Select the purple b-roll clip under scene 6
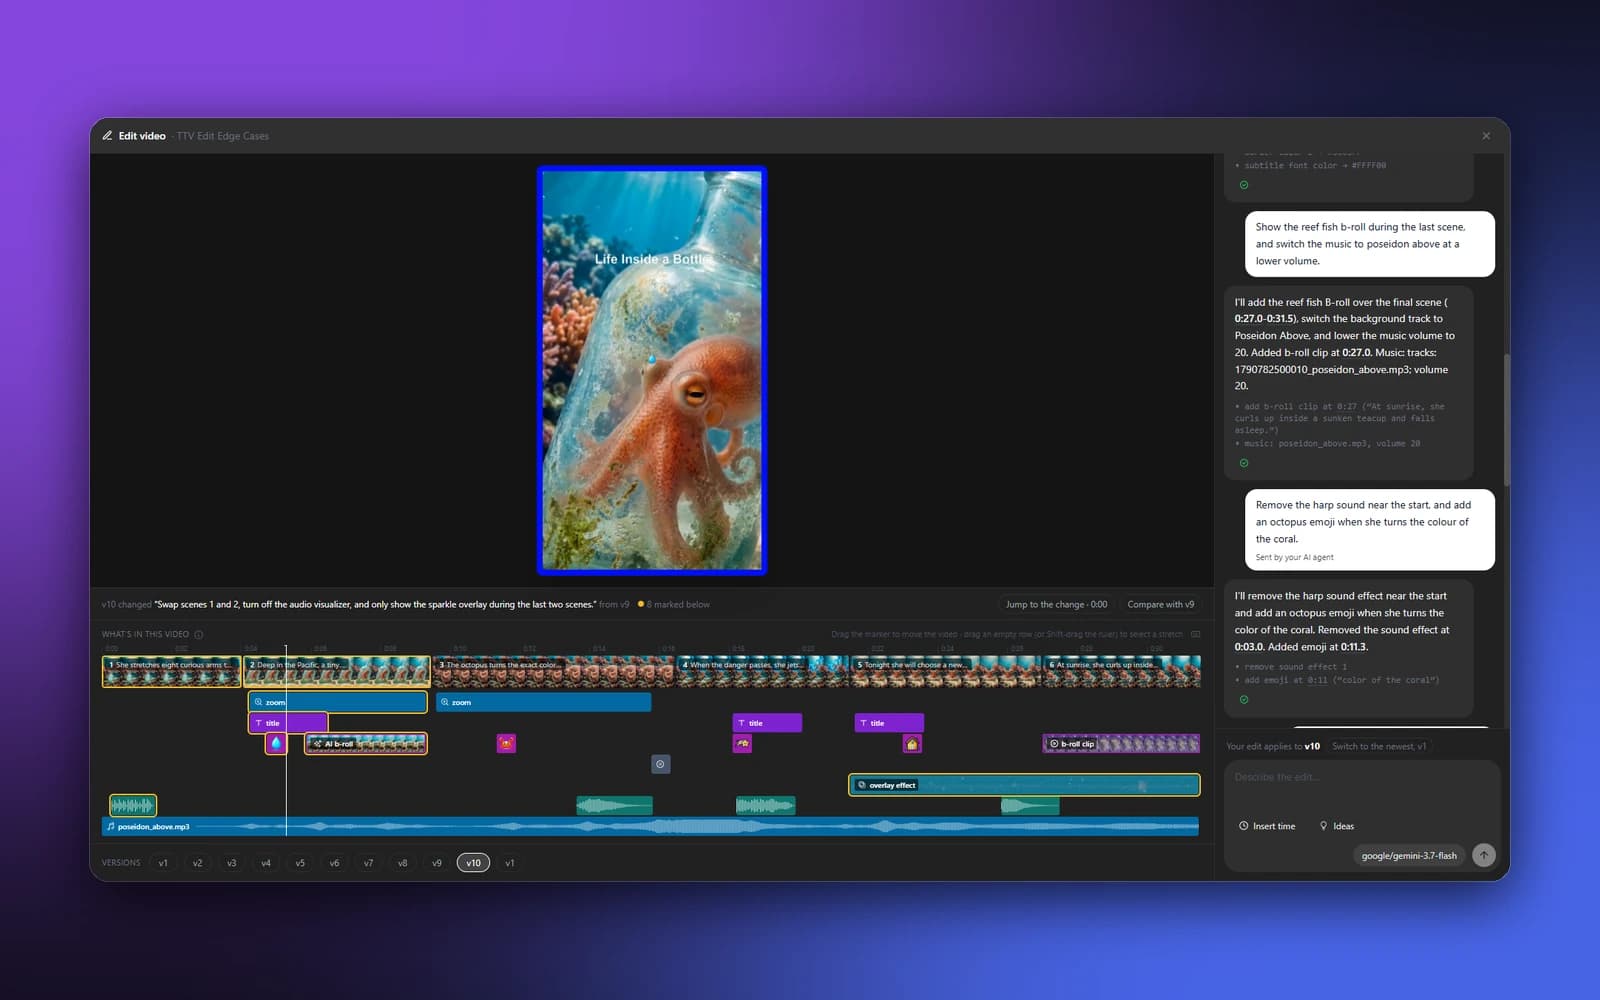The width and height of the screenshot is (1600, 1000). (x=1121, y=744)
